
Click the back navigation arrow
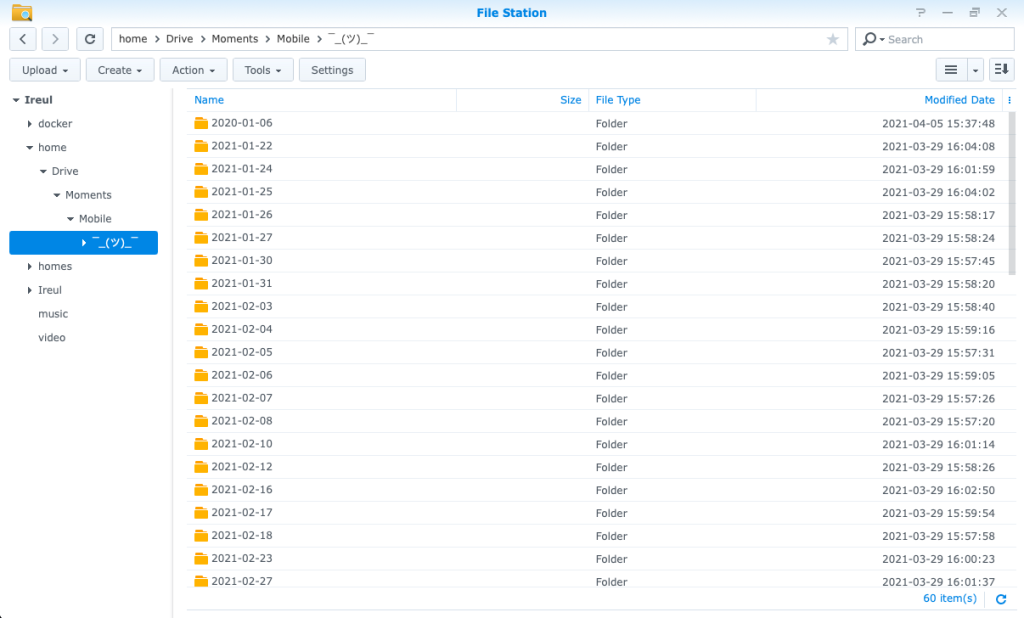coord(23,39)
